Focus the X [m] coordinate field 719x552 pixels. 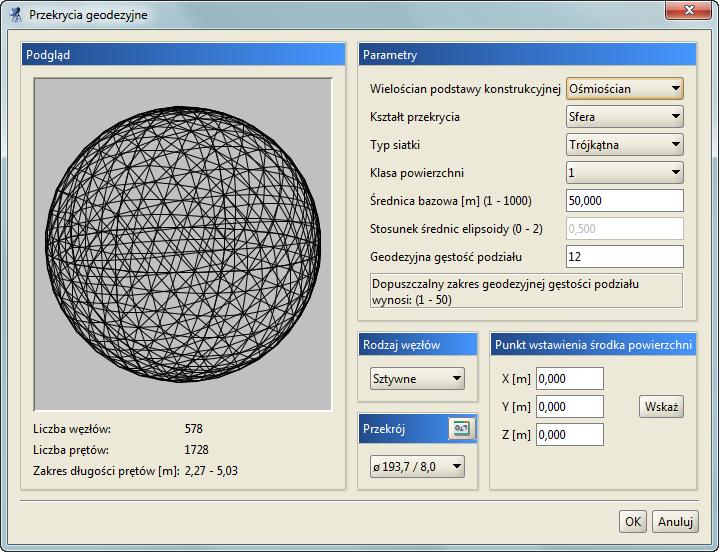(x=570, y=379)
